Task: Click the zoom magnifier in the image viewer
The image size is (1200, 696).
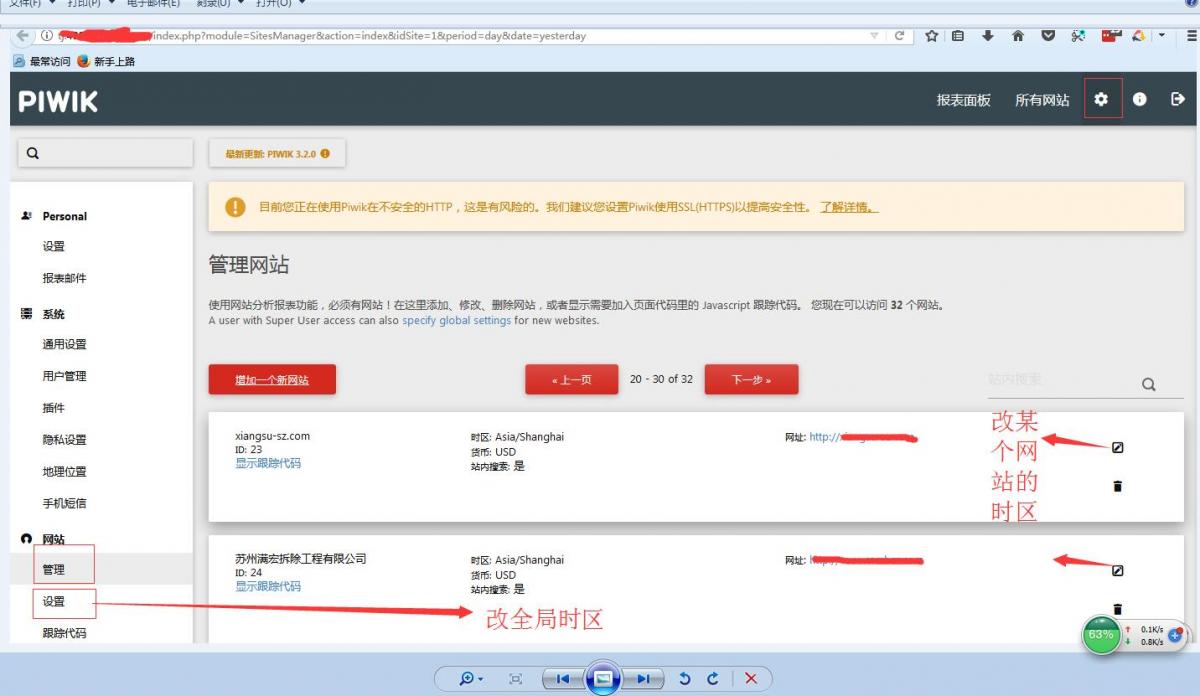Action: pyautogui.click(x=470, y=678)
